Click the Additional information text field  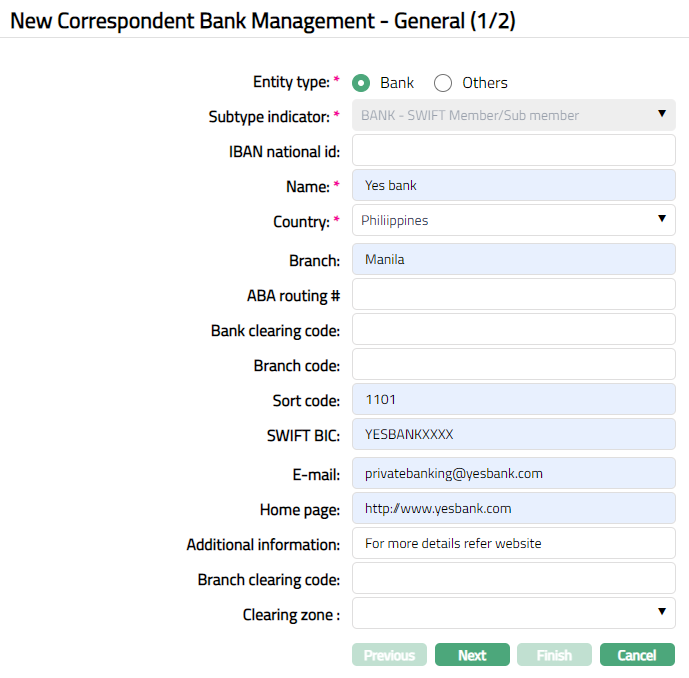coord(514,543)
